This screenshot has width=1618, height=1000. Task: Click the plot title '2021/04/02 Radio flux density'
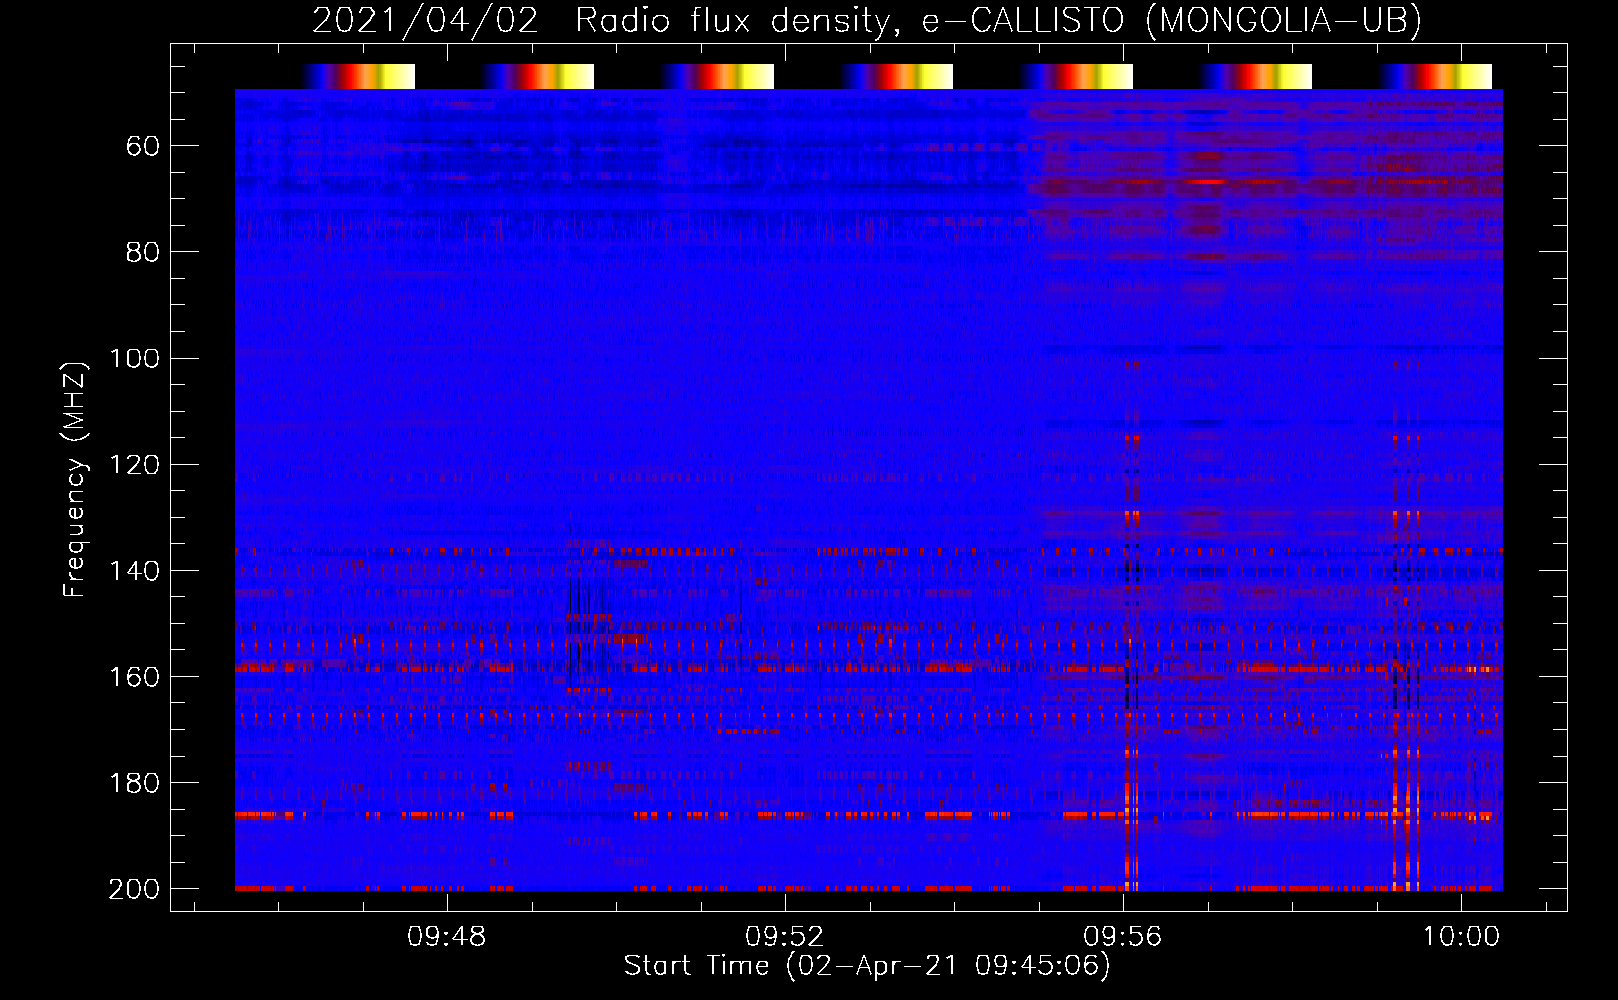600,20
